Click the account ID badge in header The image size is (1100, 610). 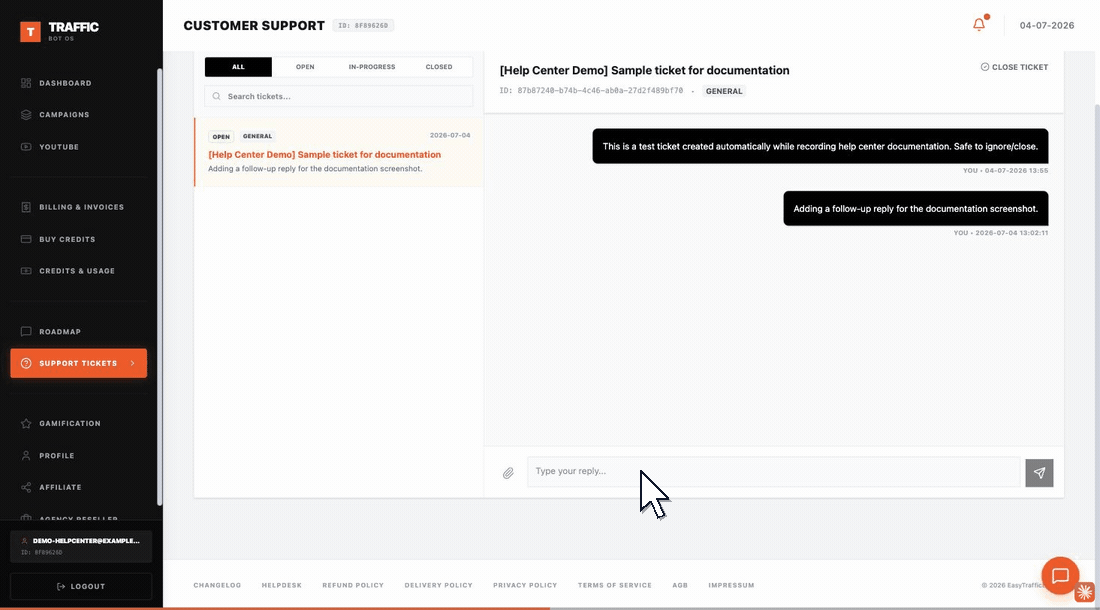coord(363,25)
